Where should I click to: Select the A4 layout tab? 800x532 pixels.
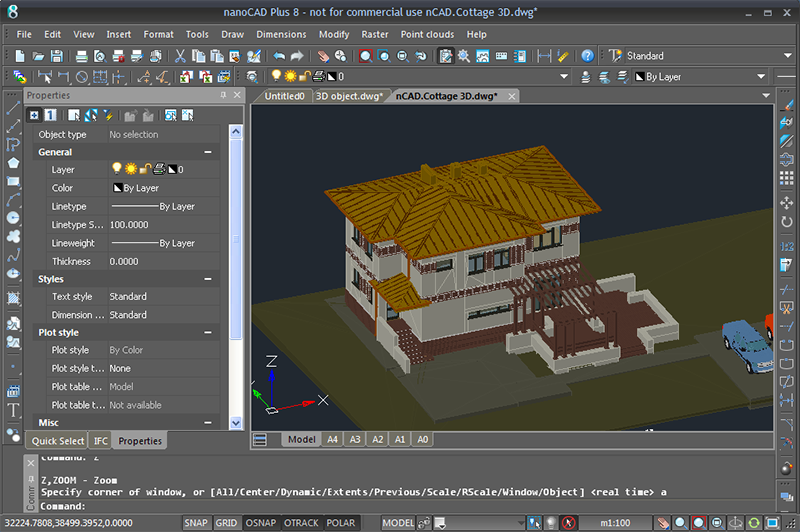(332, 439)
